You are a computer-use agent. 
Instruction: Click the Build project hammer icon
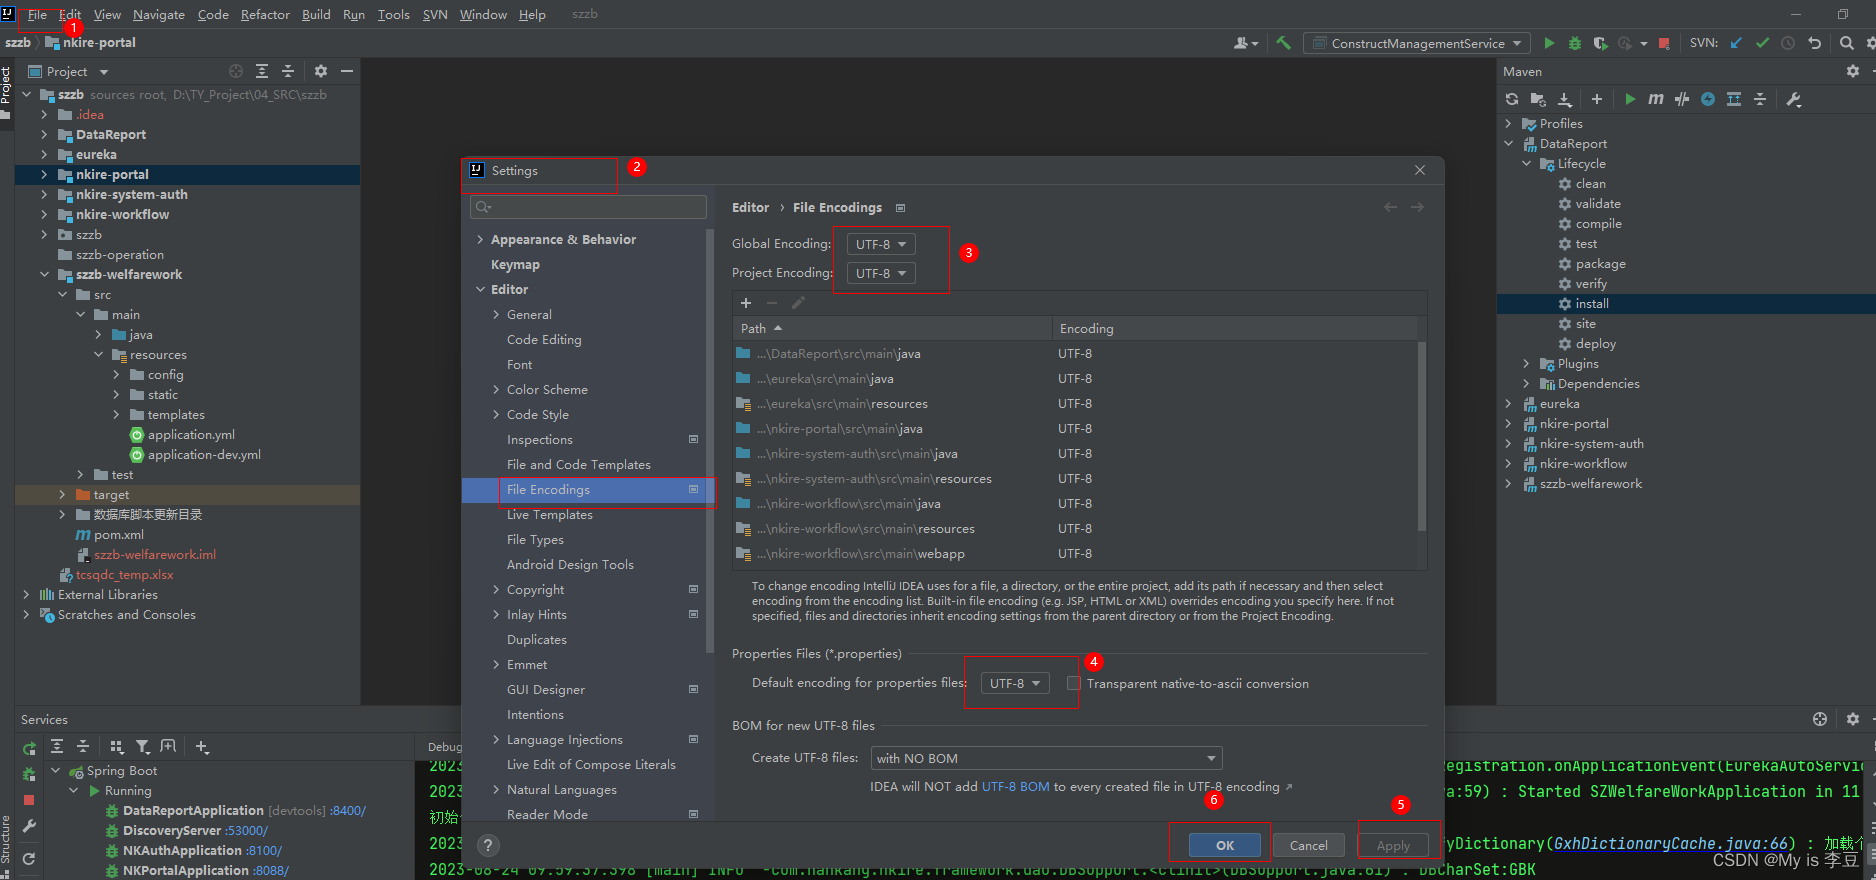[x=1284, y=43]
